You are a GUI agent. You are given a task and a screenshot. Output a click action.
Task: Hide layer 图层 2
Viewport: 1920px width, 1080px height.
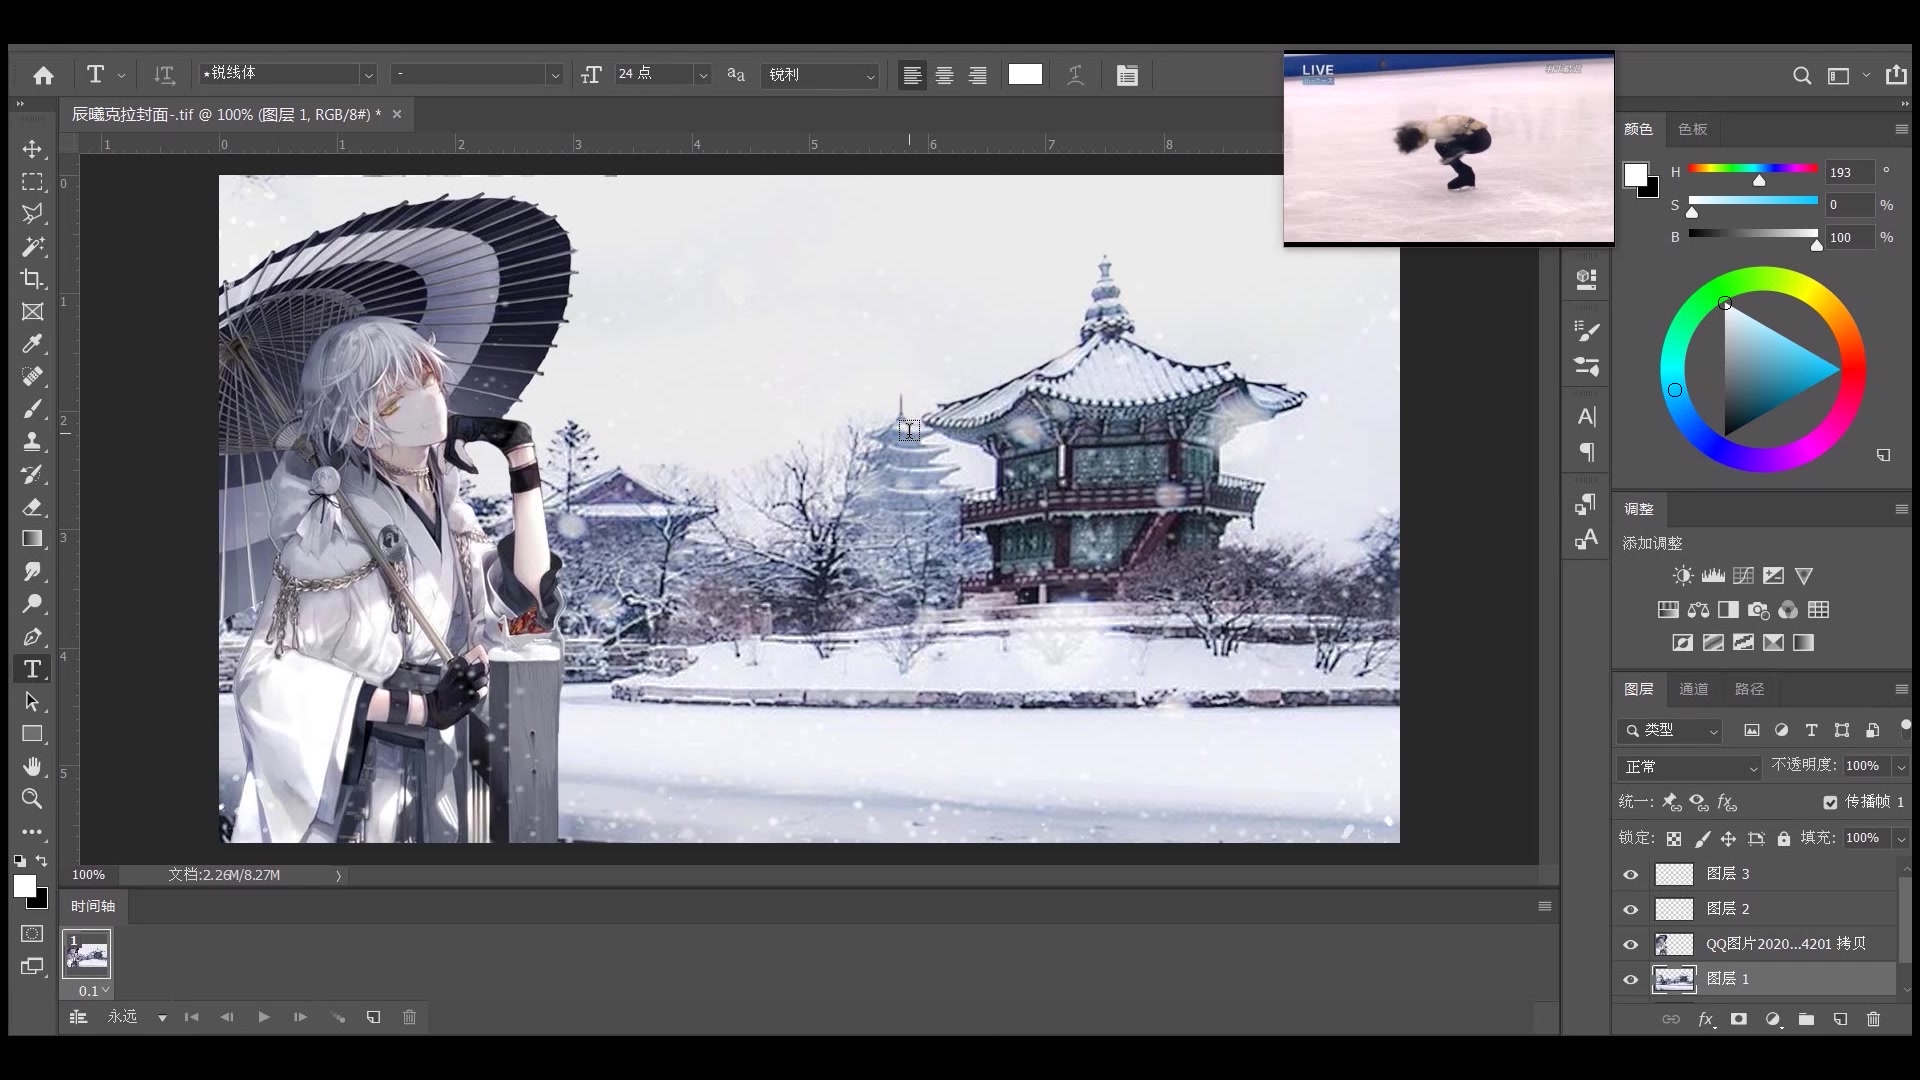tap(1631, 909)
